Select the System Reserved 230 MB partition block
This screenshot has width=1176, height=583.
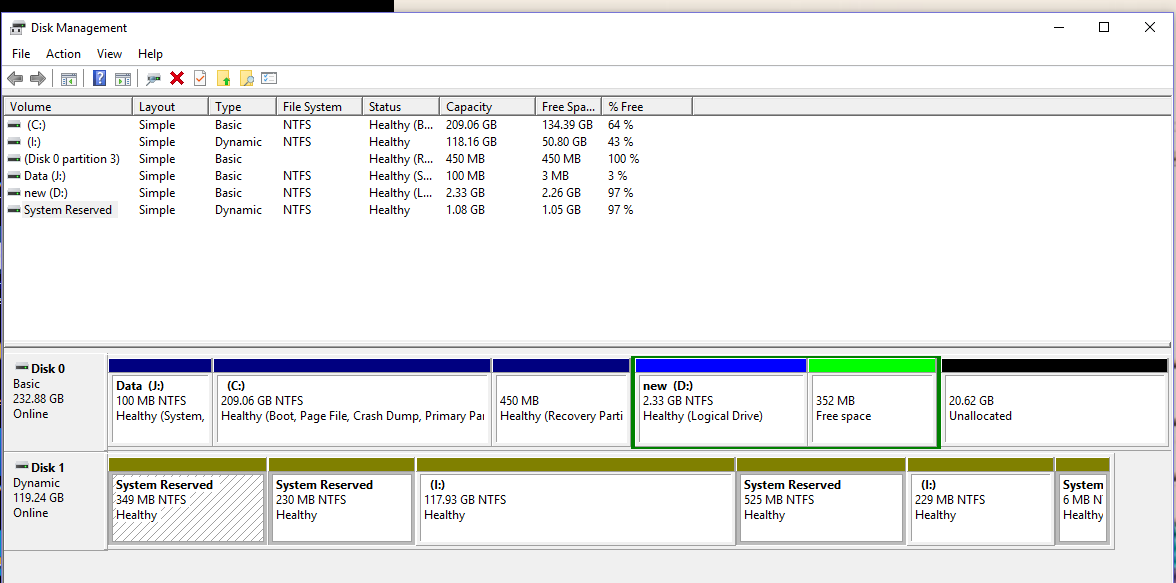coord(341,501)
